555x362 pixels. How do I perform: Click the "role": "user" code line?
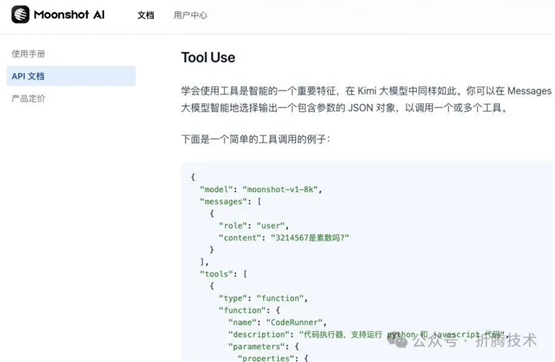[253, 226]
